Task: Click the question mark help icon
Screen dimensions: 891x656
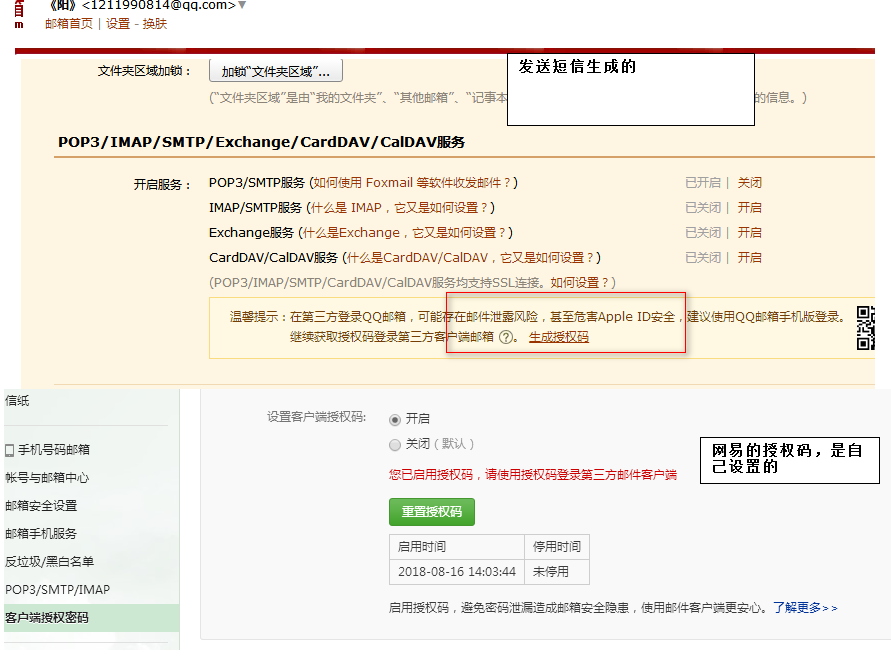Action: tap(505, 338)
